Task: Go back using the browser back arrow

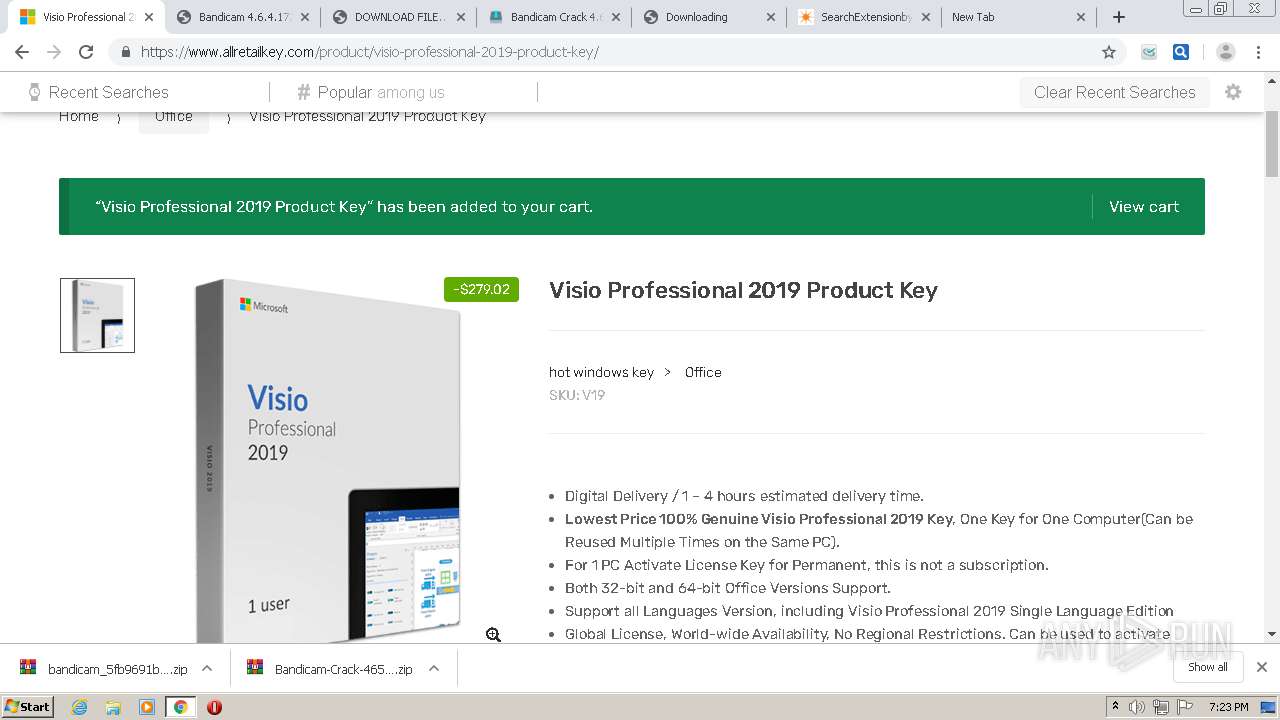Action: click(x=22, y=52)
